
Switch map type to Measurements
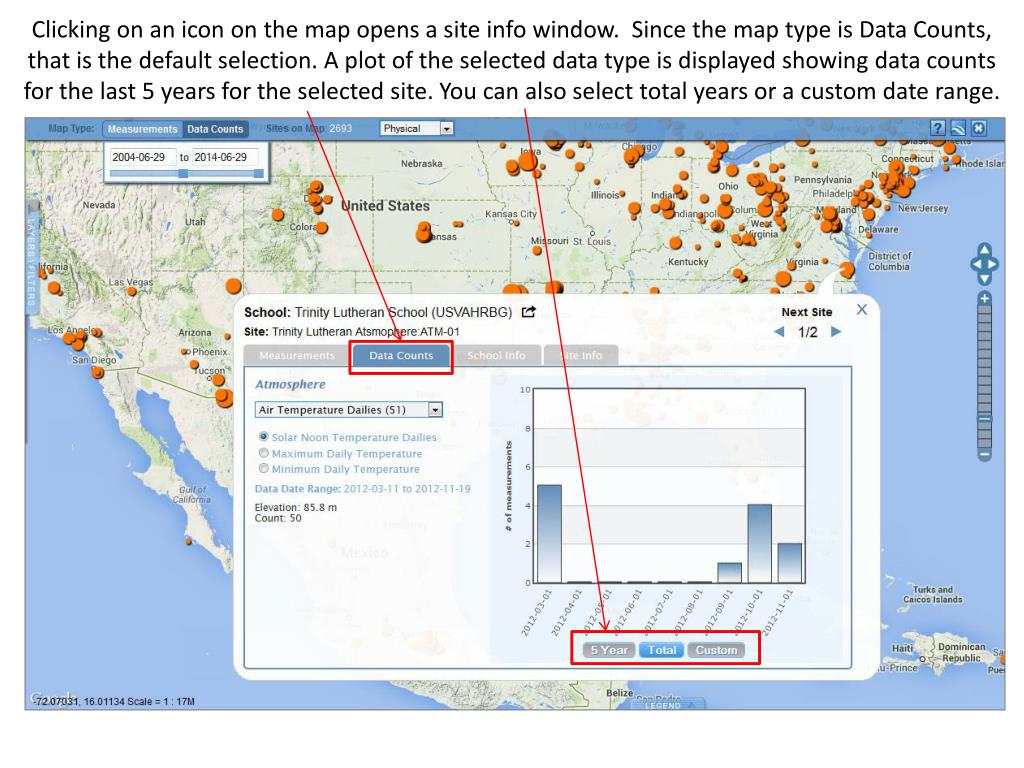[142, 129]
